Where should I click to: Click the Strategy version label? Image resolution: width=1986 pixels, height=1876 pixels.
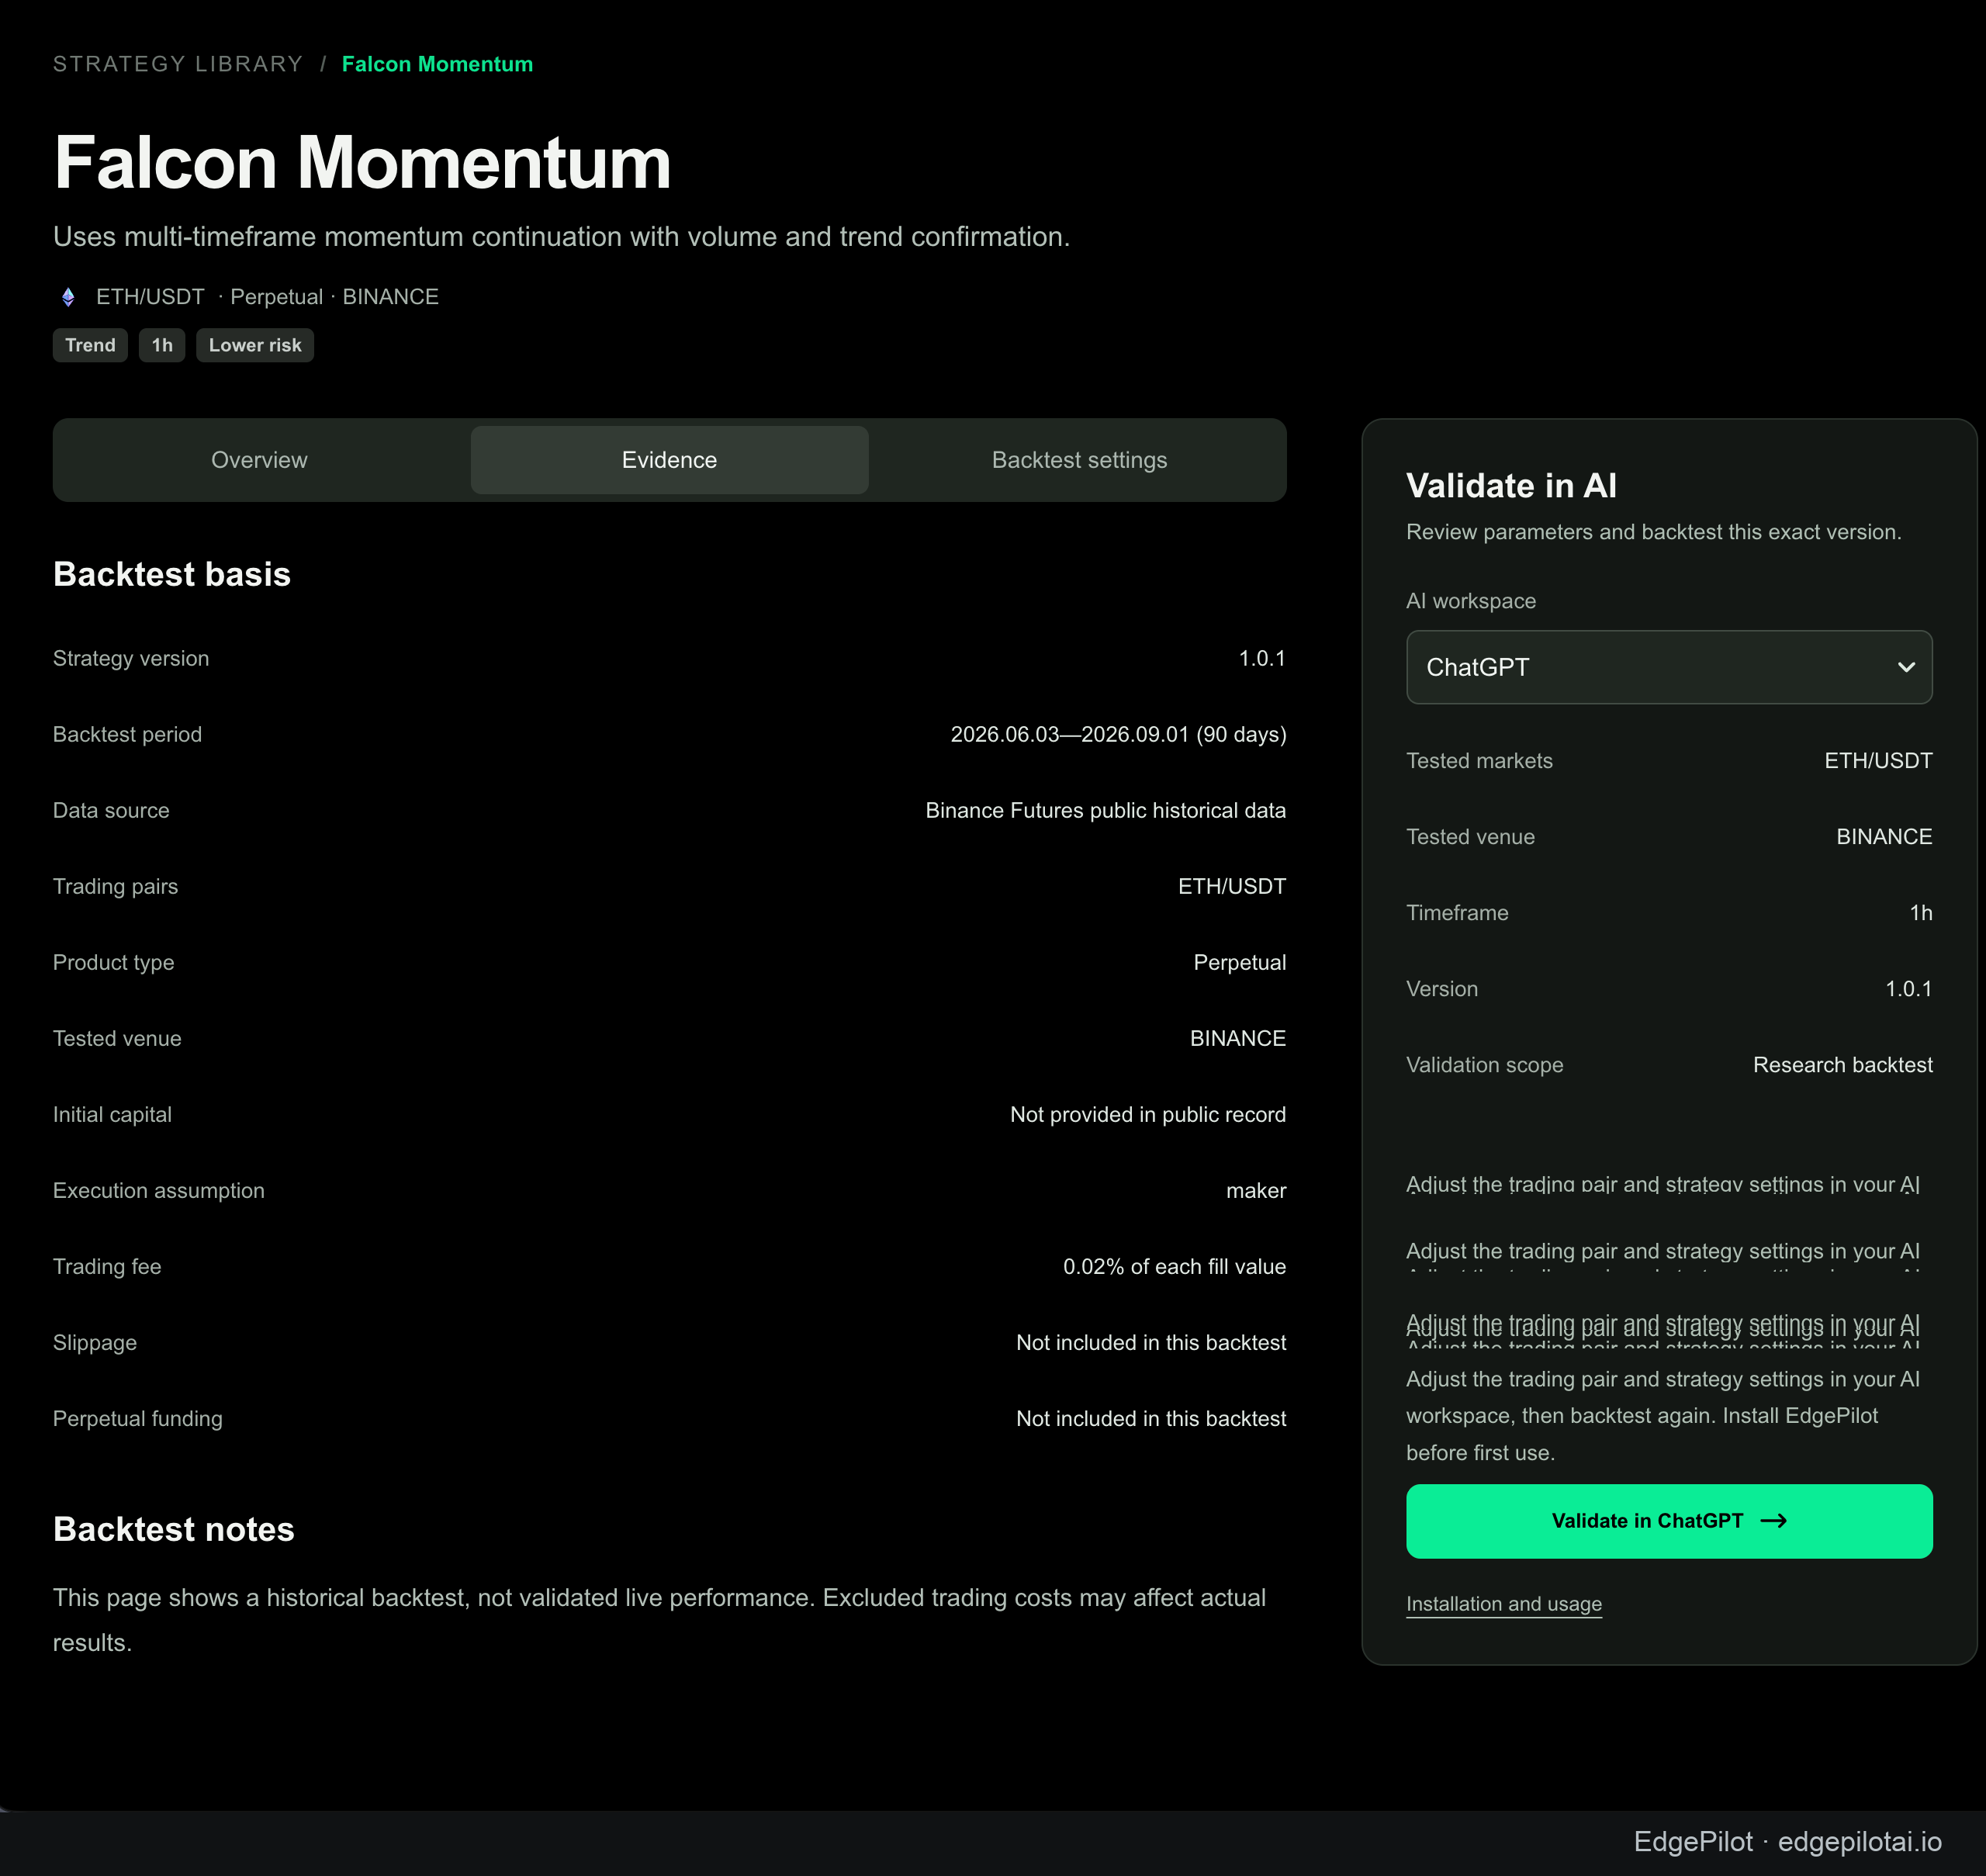pyautogui.click(x=131, y=658)
